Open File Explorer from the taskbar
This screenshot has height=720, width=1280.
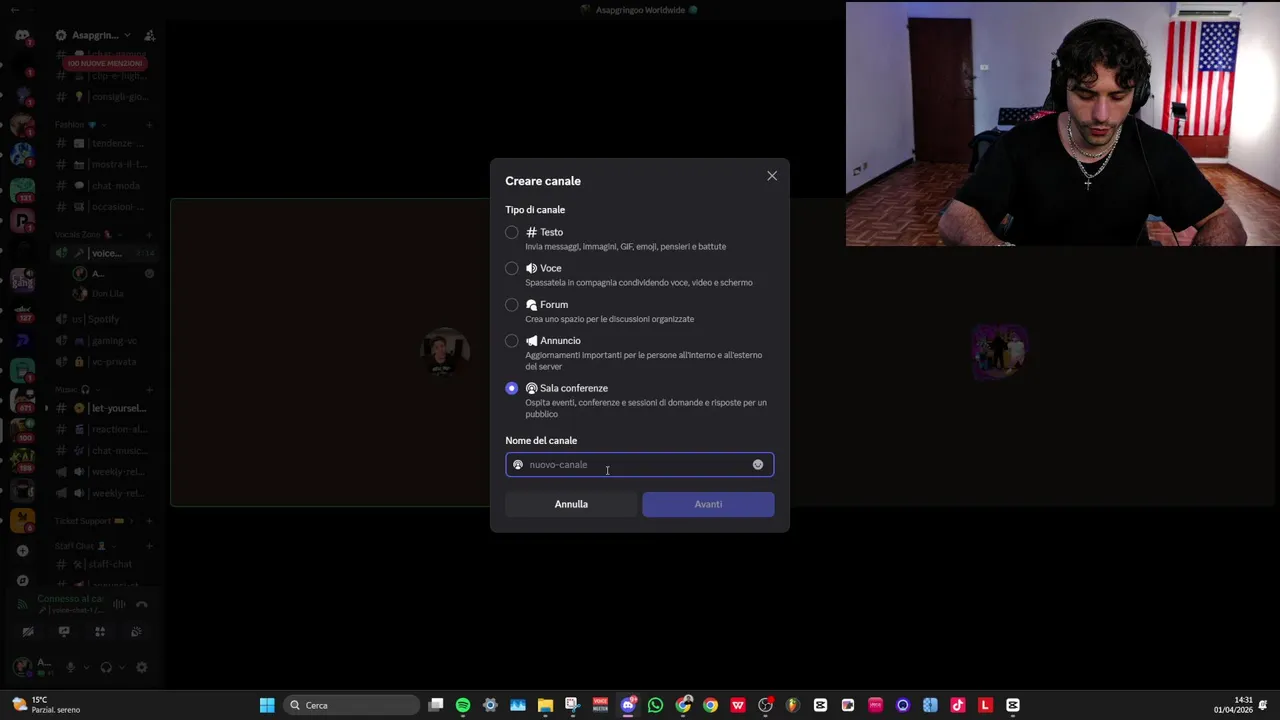tap(545, 705)
